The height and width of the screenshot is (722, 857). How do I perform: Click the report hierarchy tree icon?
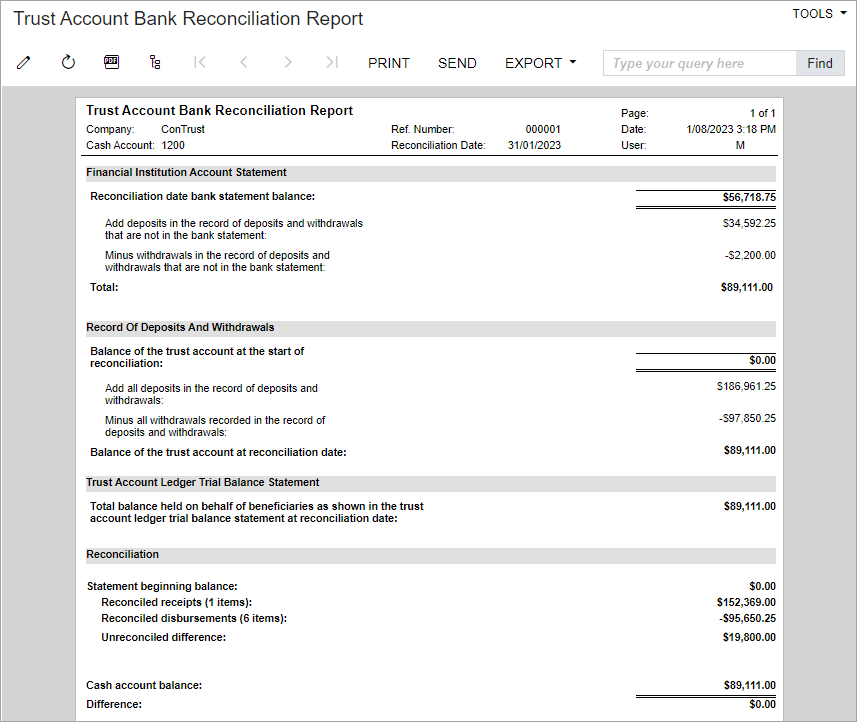[155, 62]
